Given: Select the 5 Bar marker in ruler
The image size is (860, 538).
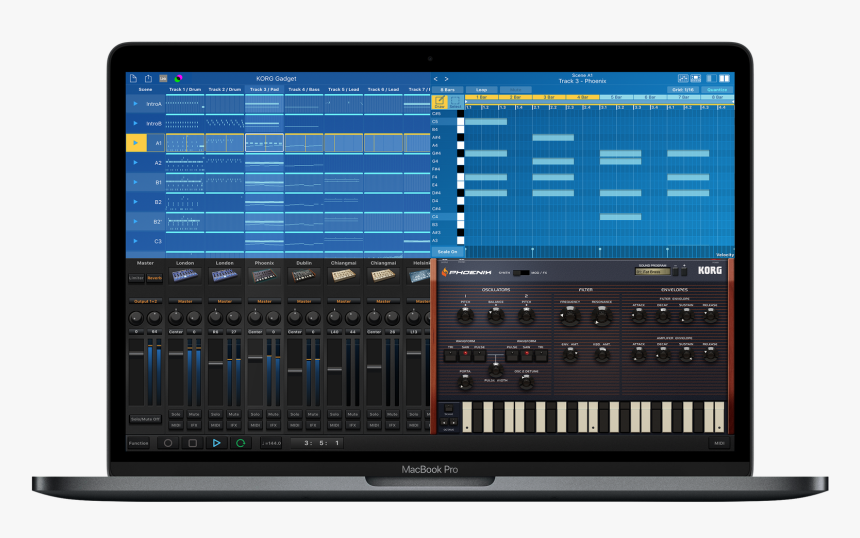Looking at the screenshot, I should click(x=616, y=97).
